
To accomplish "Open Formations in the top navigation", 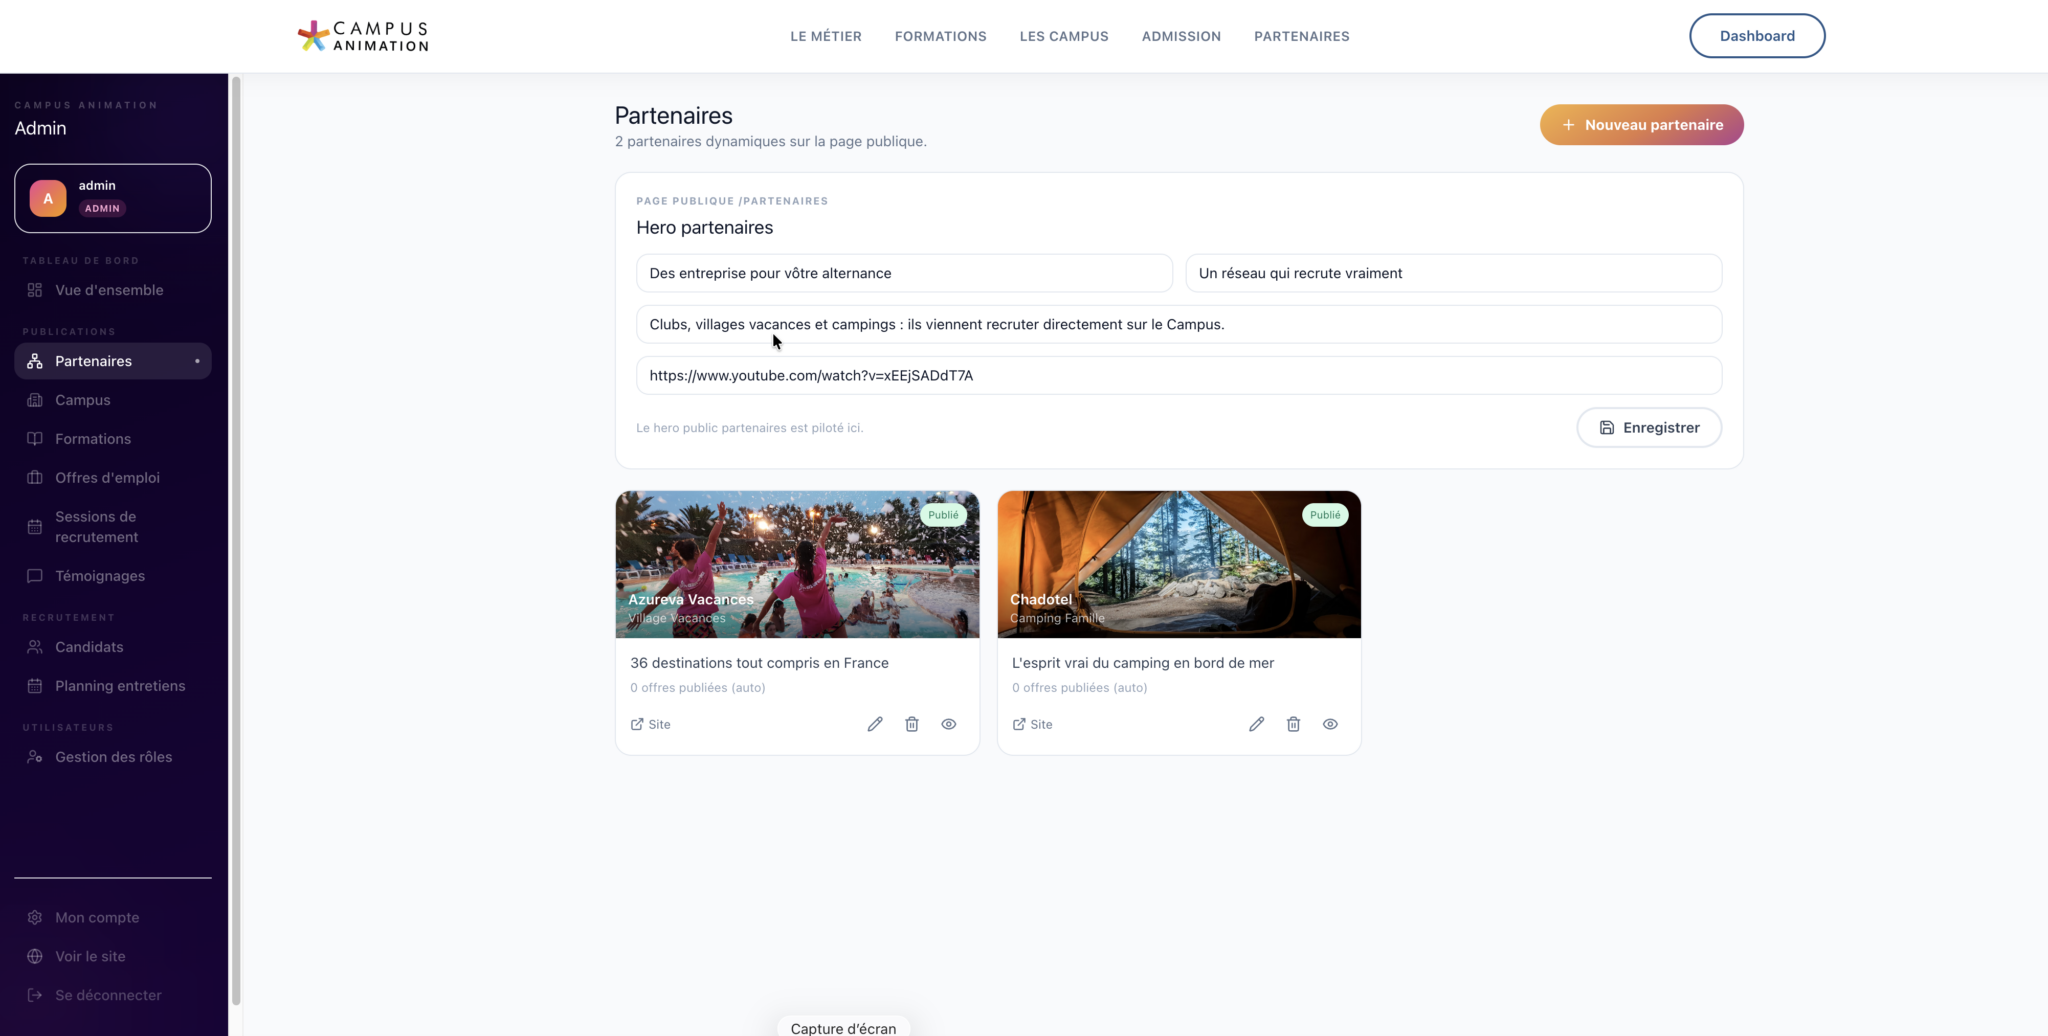I will [x=940, y=36].
